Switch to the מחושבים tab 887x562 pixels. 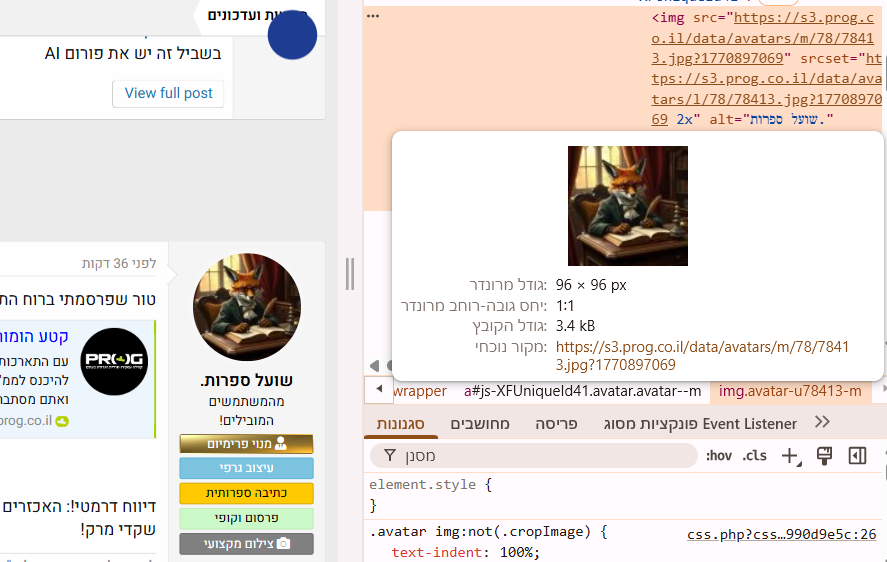480,424
